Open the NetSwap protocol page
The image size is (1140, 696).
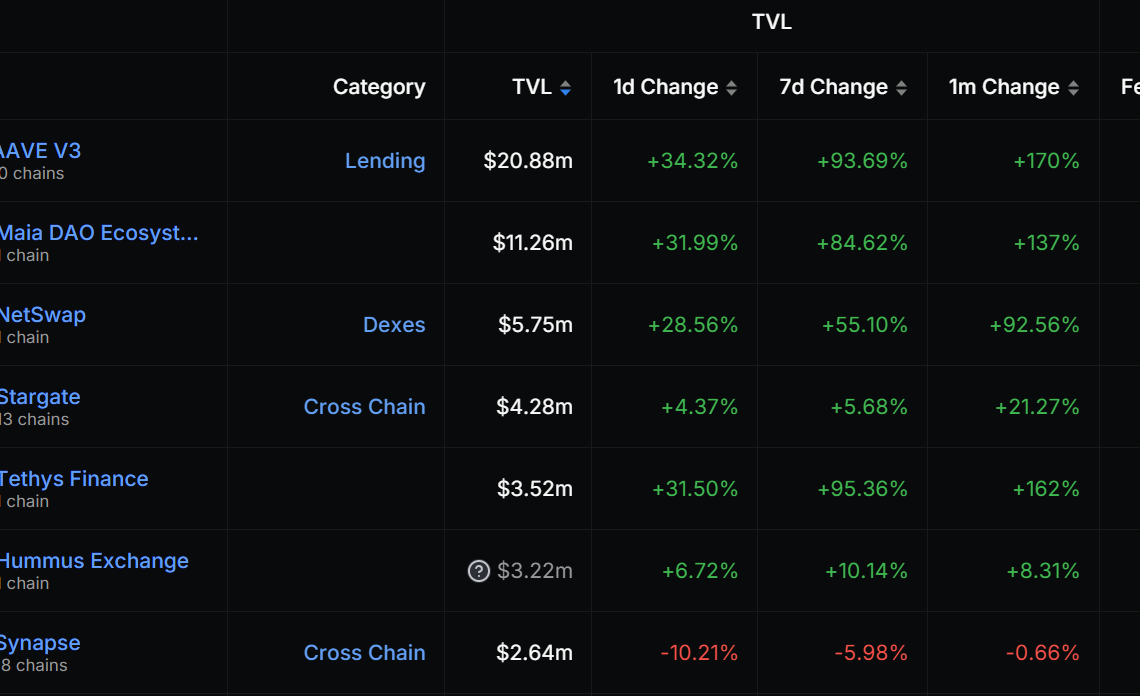[43, 315]
